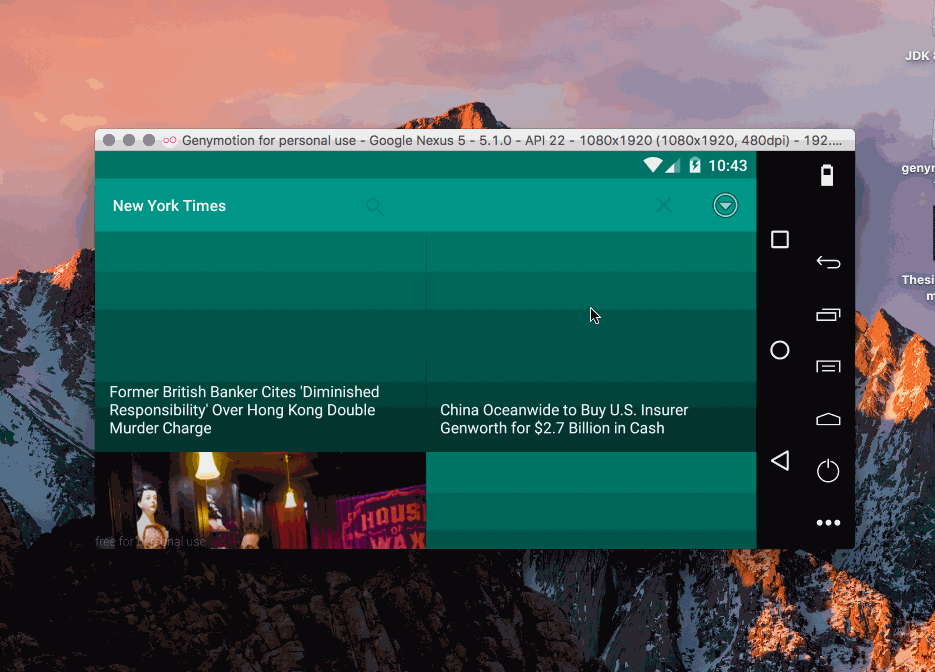Open the House of Wax article thumbnail
The width and height of the screenshot is (935, 672).
point(261,500)
